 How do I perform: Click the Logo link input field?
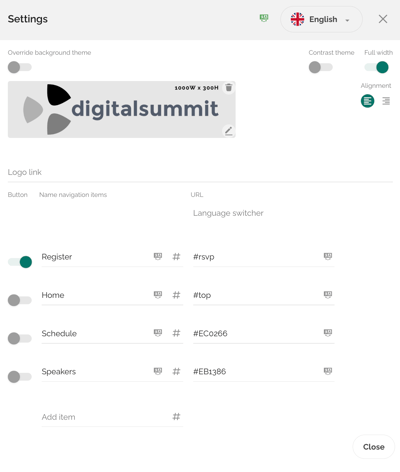[x=200, y=172]
